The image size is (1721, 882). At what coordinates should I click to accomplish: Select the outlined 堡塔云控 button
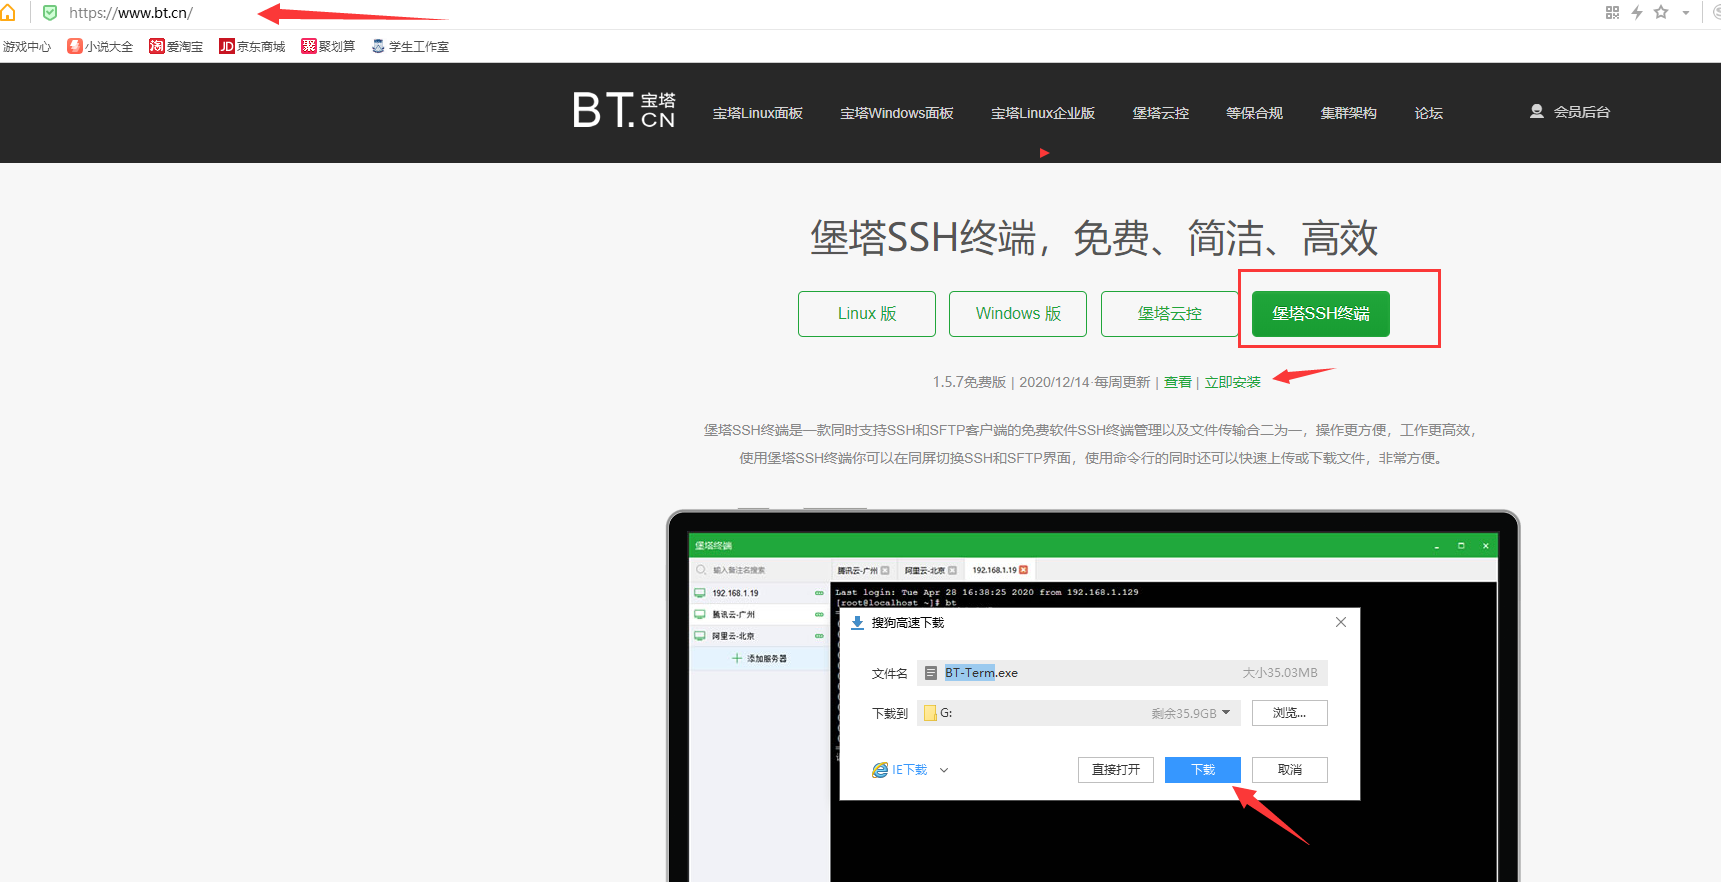point(1170,314)
